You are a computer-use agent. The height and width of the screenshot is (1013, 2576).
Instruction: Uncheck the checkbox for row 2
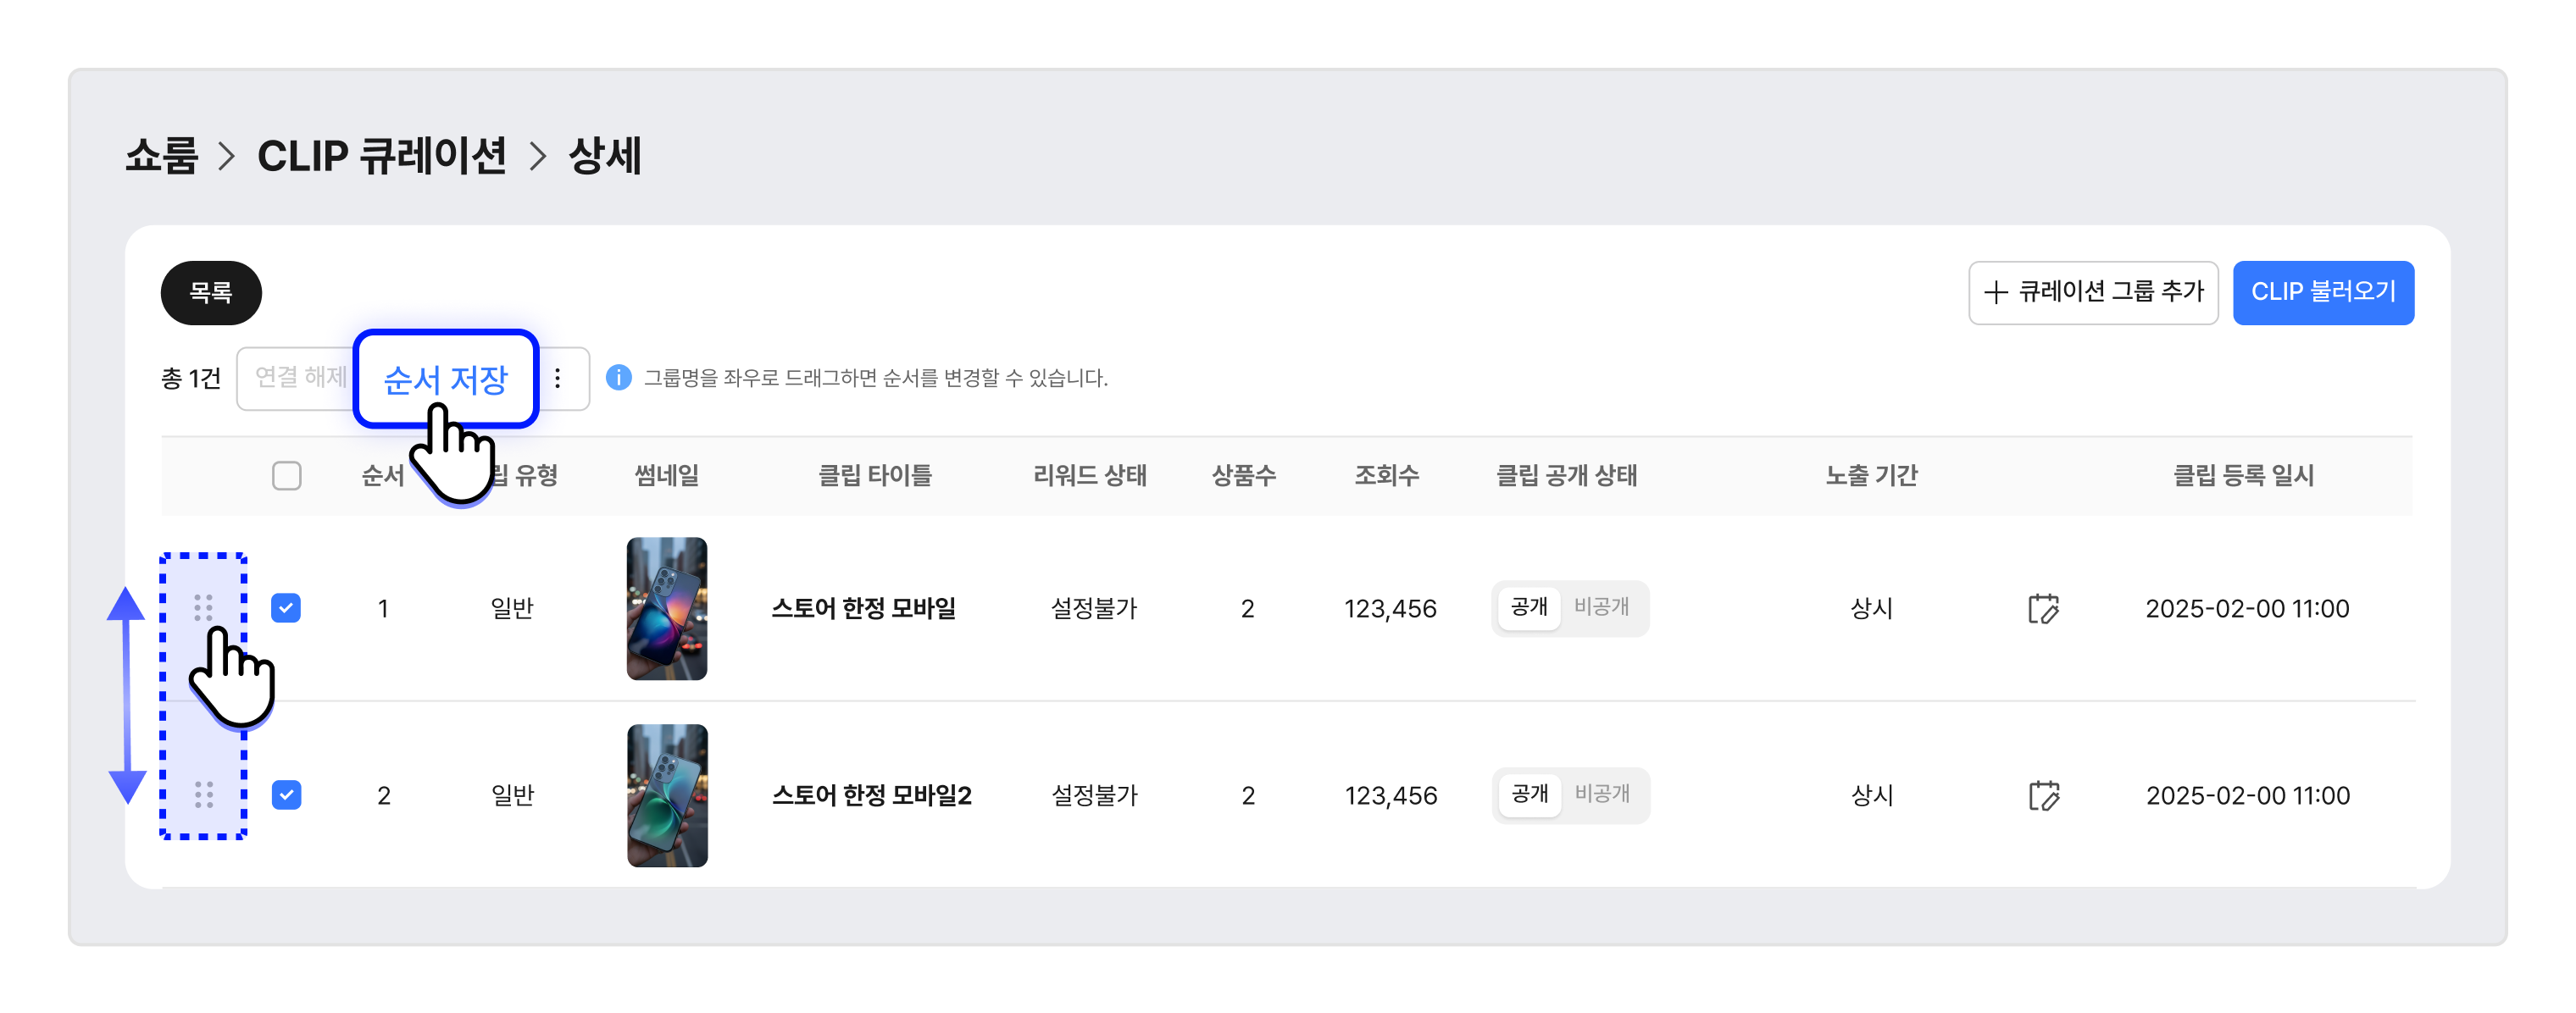(x=286, y=794)
